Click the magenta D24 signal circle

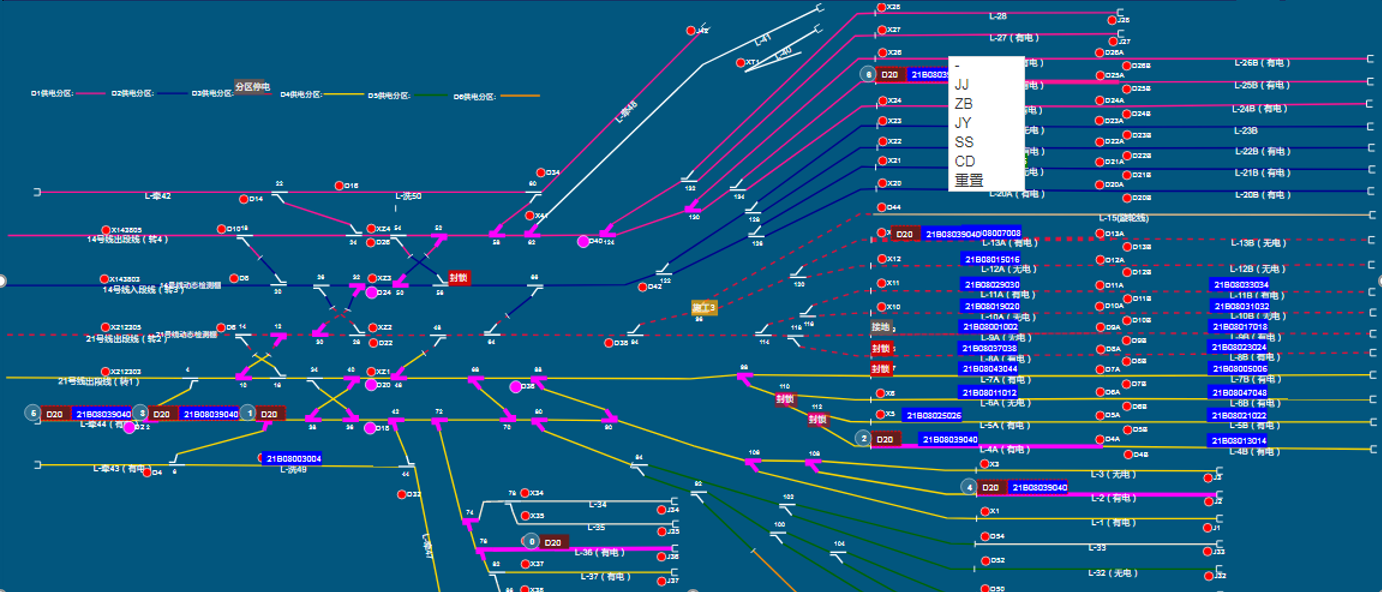point(371,293)
